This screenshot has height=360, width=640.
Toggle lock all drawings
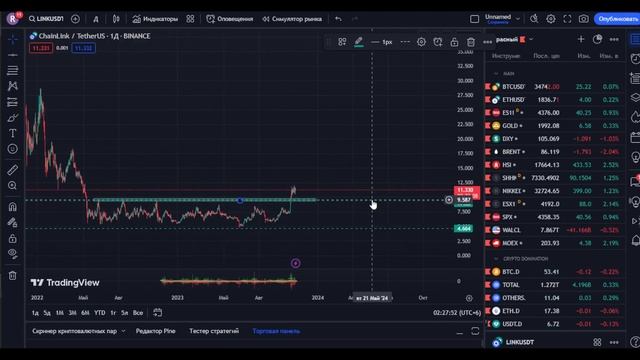tap(13, 238)
